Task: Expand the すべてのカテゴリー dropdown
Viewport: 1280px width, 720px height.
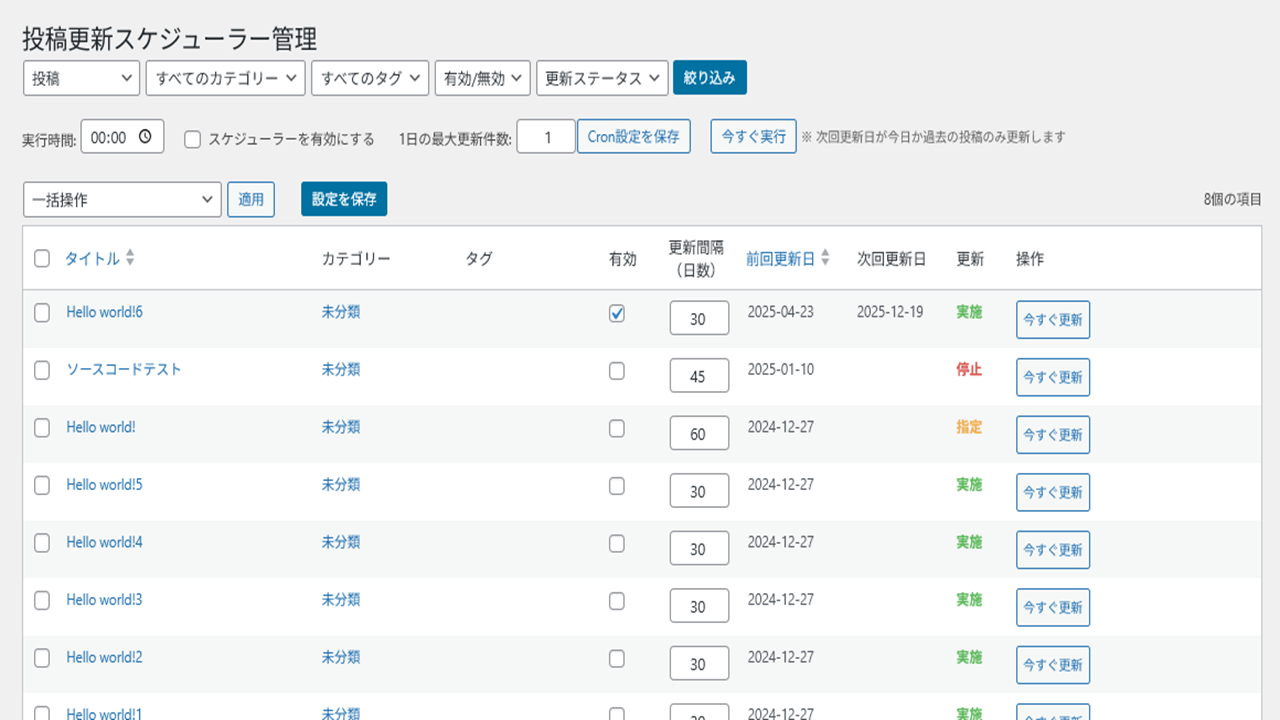Action: click(x=224, y=78)
